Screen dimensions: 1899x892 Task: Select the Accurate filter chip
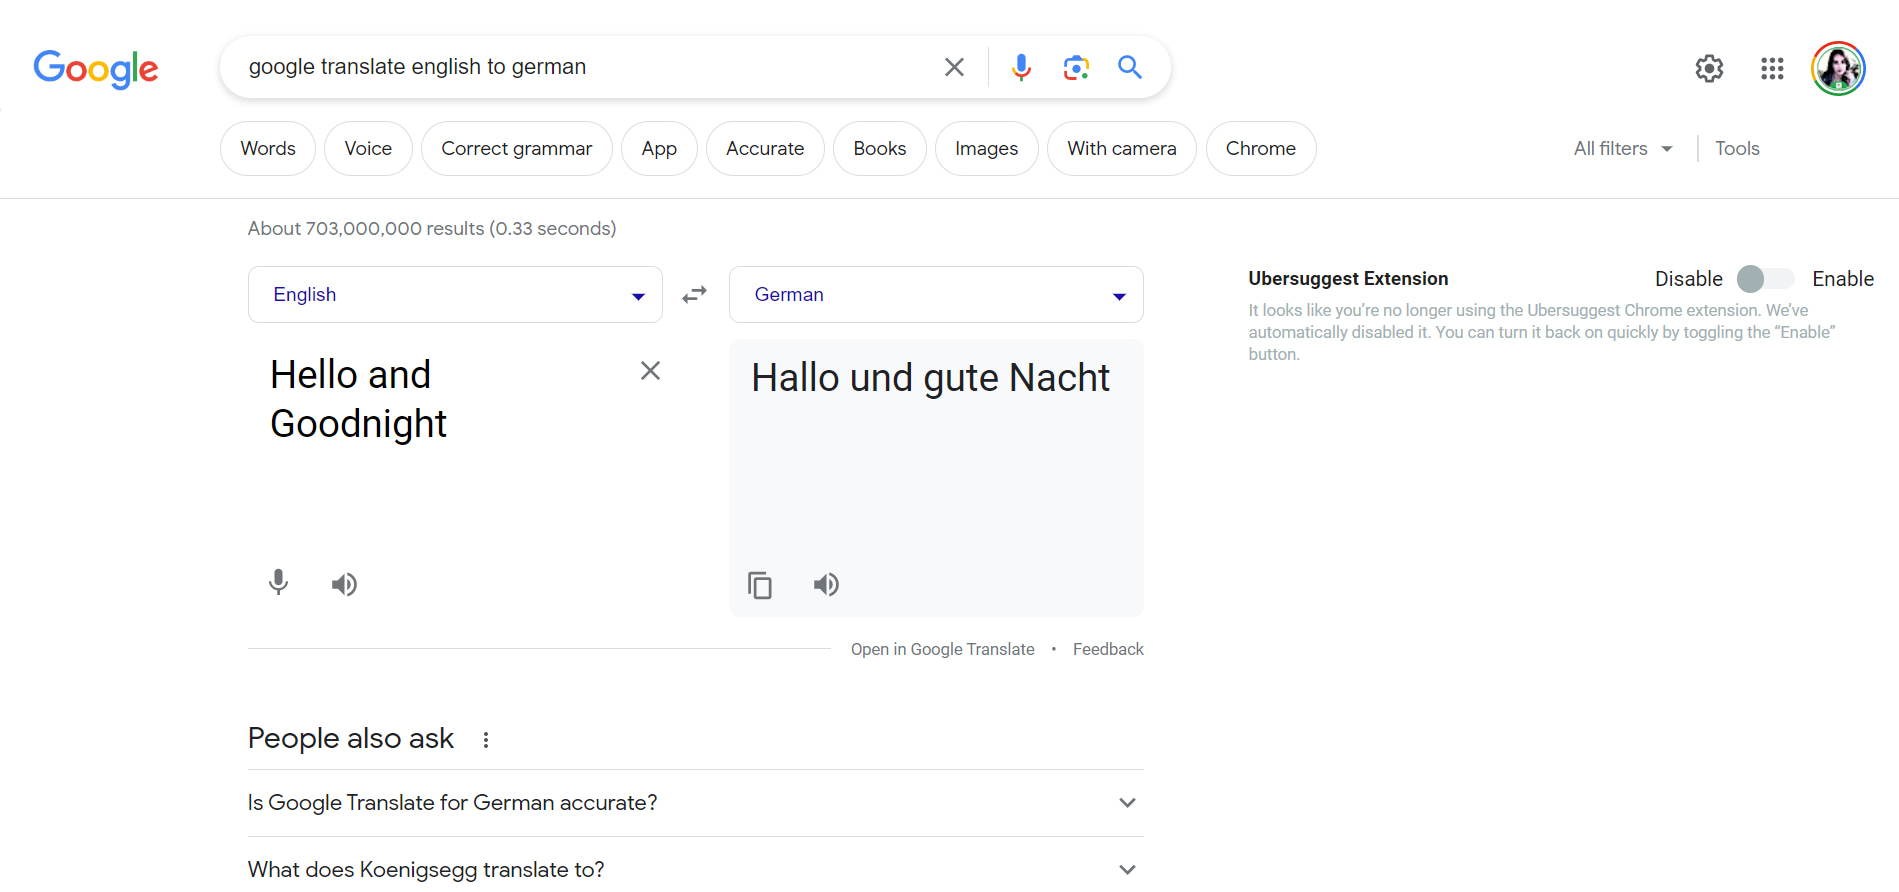pos(765,149)
